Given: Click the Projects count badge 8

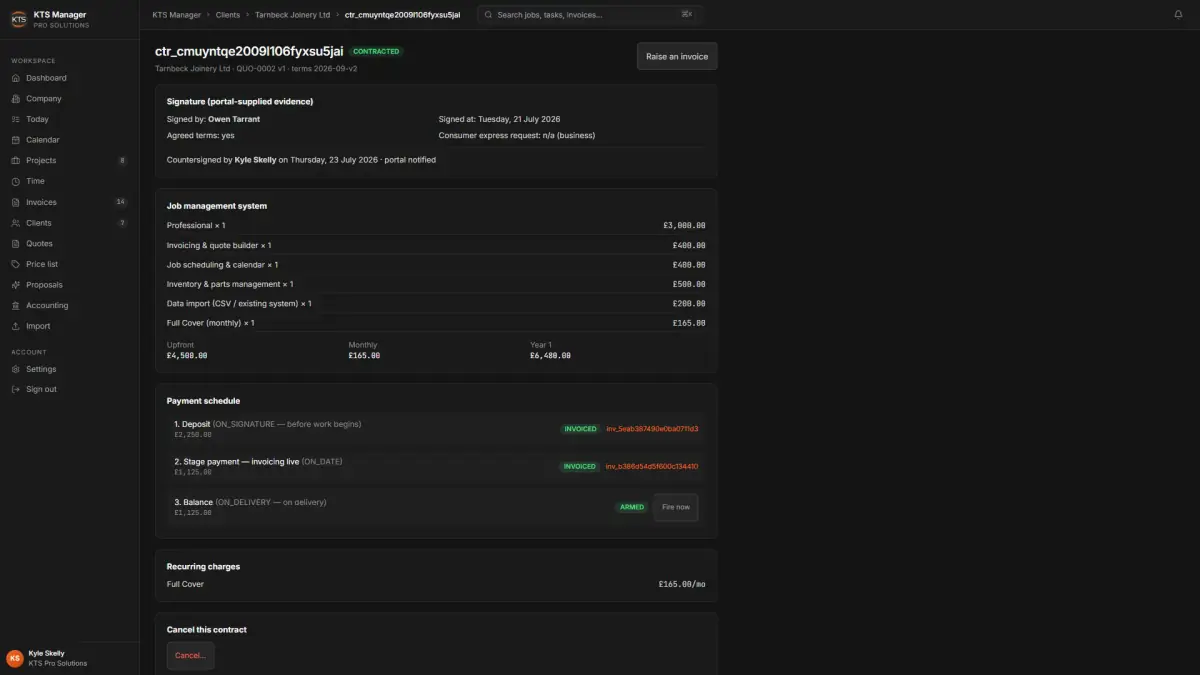Looking at the screenshot, I should tap(122, 160).
